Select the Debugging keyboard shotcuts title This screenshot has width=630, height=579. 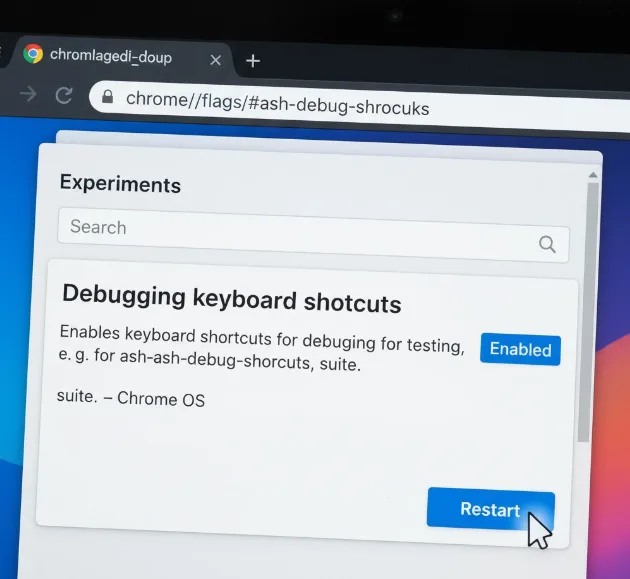pyautogui.click(x=231, y=299)
